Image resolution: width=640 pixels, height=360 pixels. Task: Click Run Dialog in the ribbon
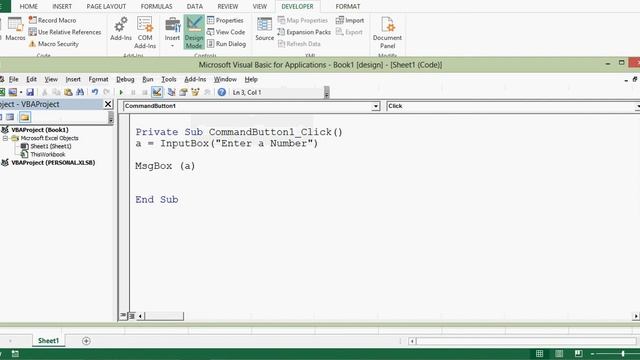(x=226, y=44)
